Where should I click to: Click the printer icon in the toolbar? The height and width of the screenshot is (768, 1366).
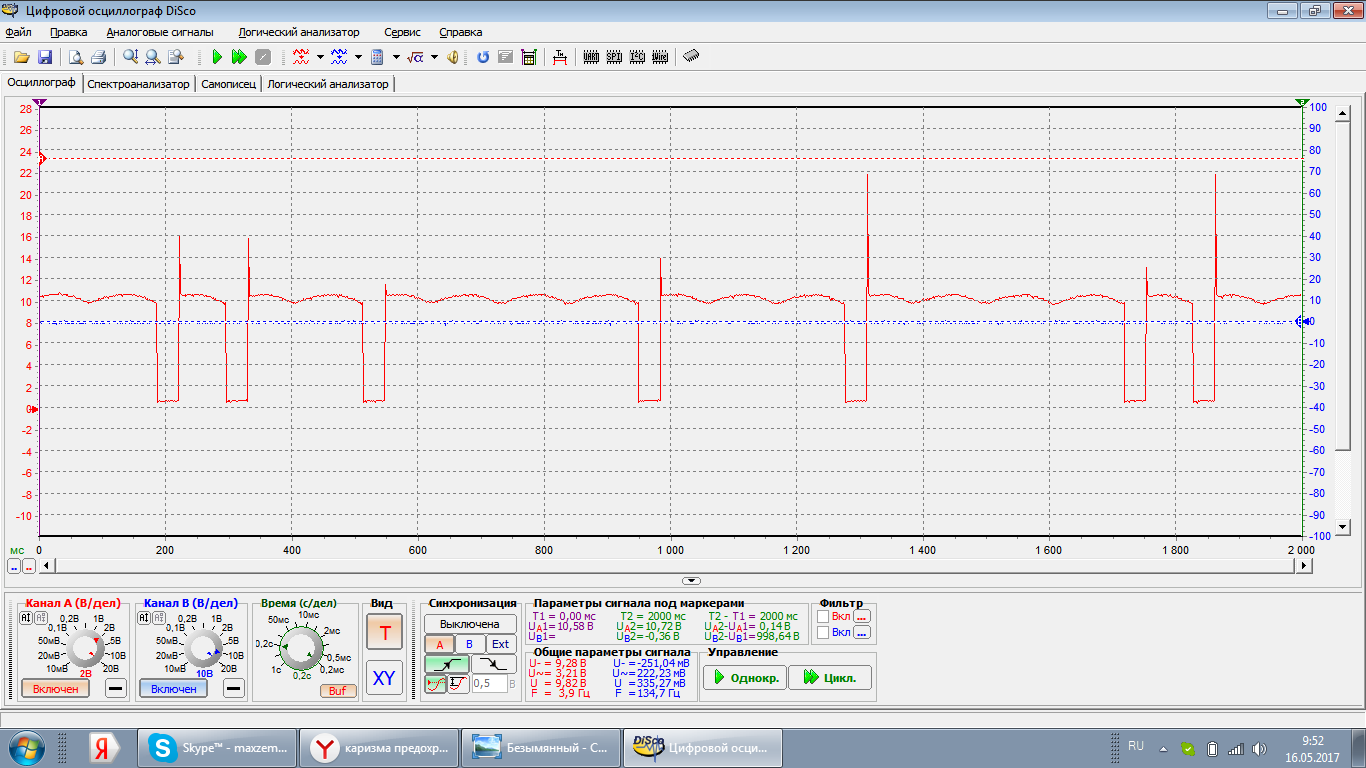[x=98, y=57]
